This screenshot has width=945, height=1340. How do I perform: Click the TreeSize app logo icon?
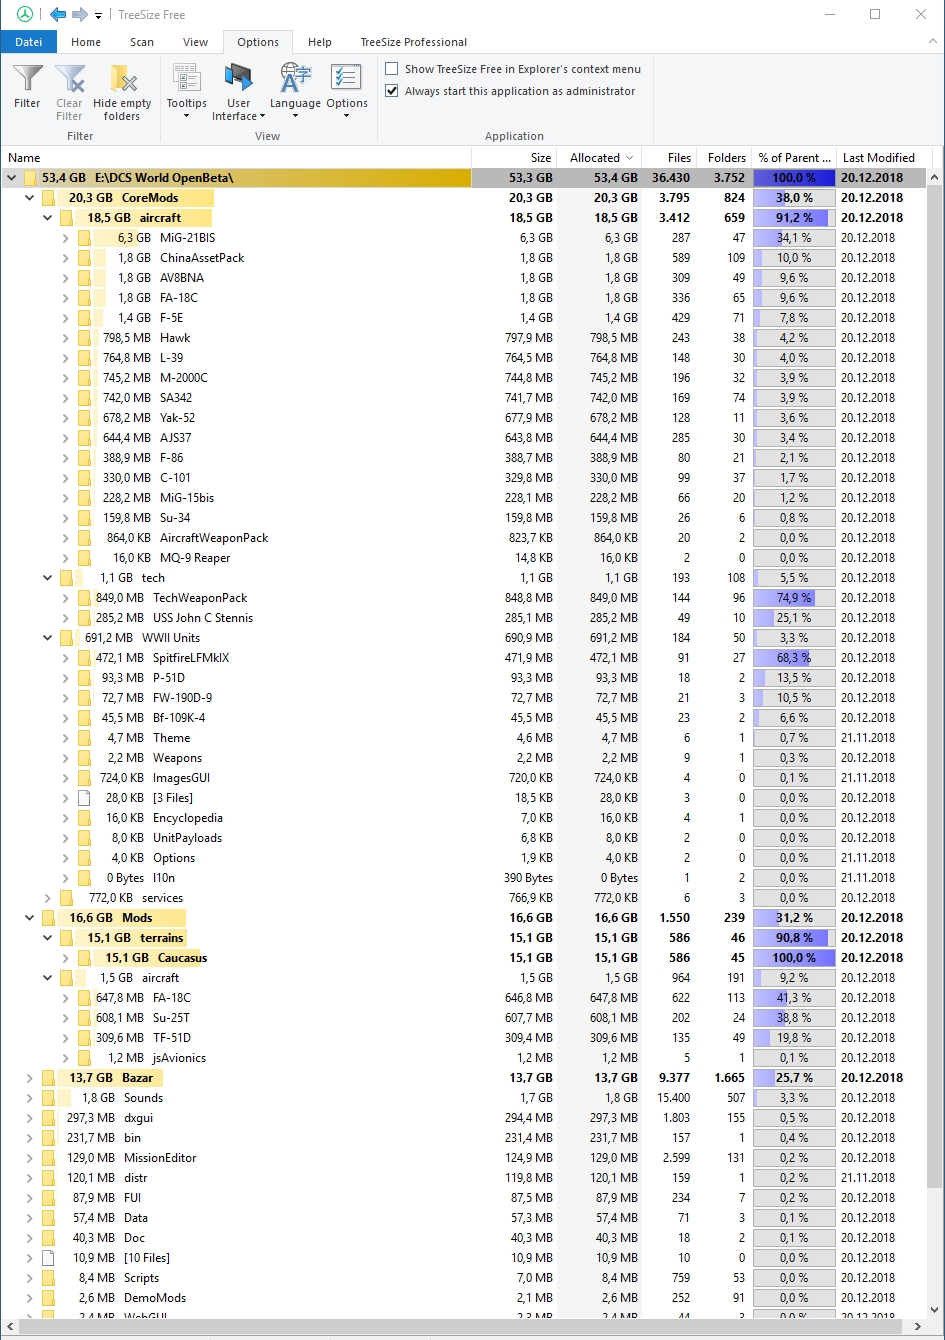(x=25, y=14)
